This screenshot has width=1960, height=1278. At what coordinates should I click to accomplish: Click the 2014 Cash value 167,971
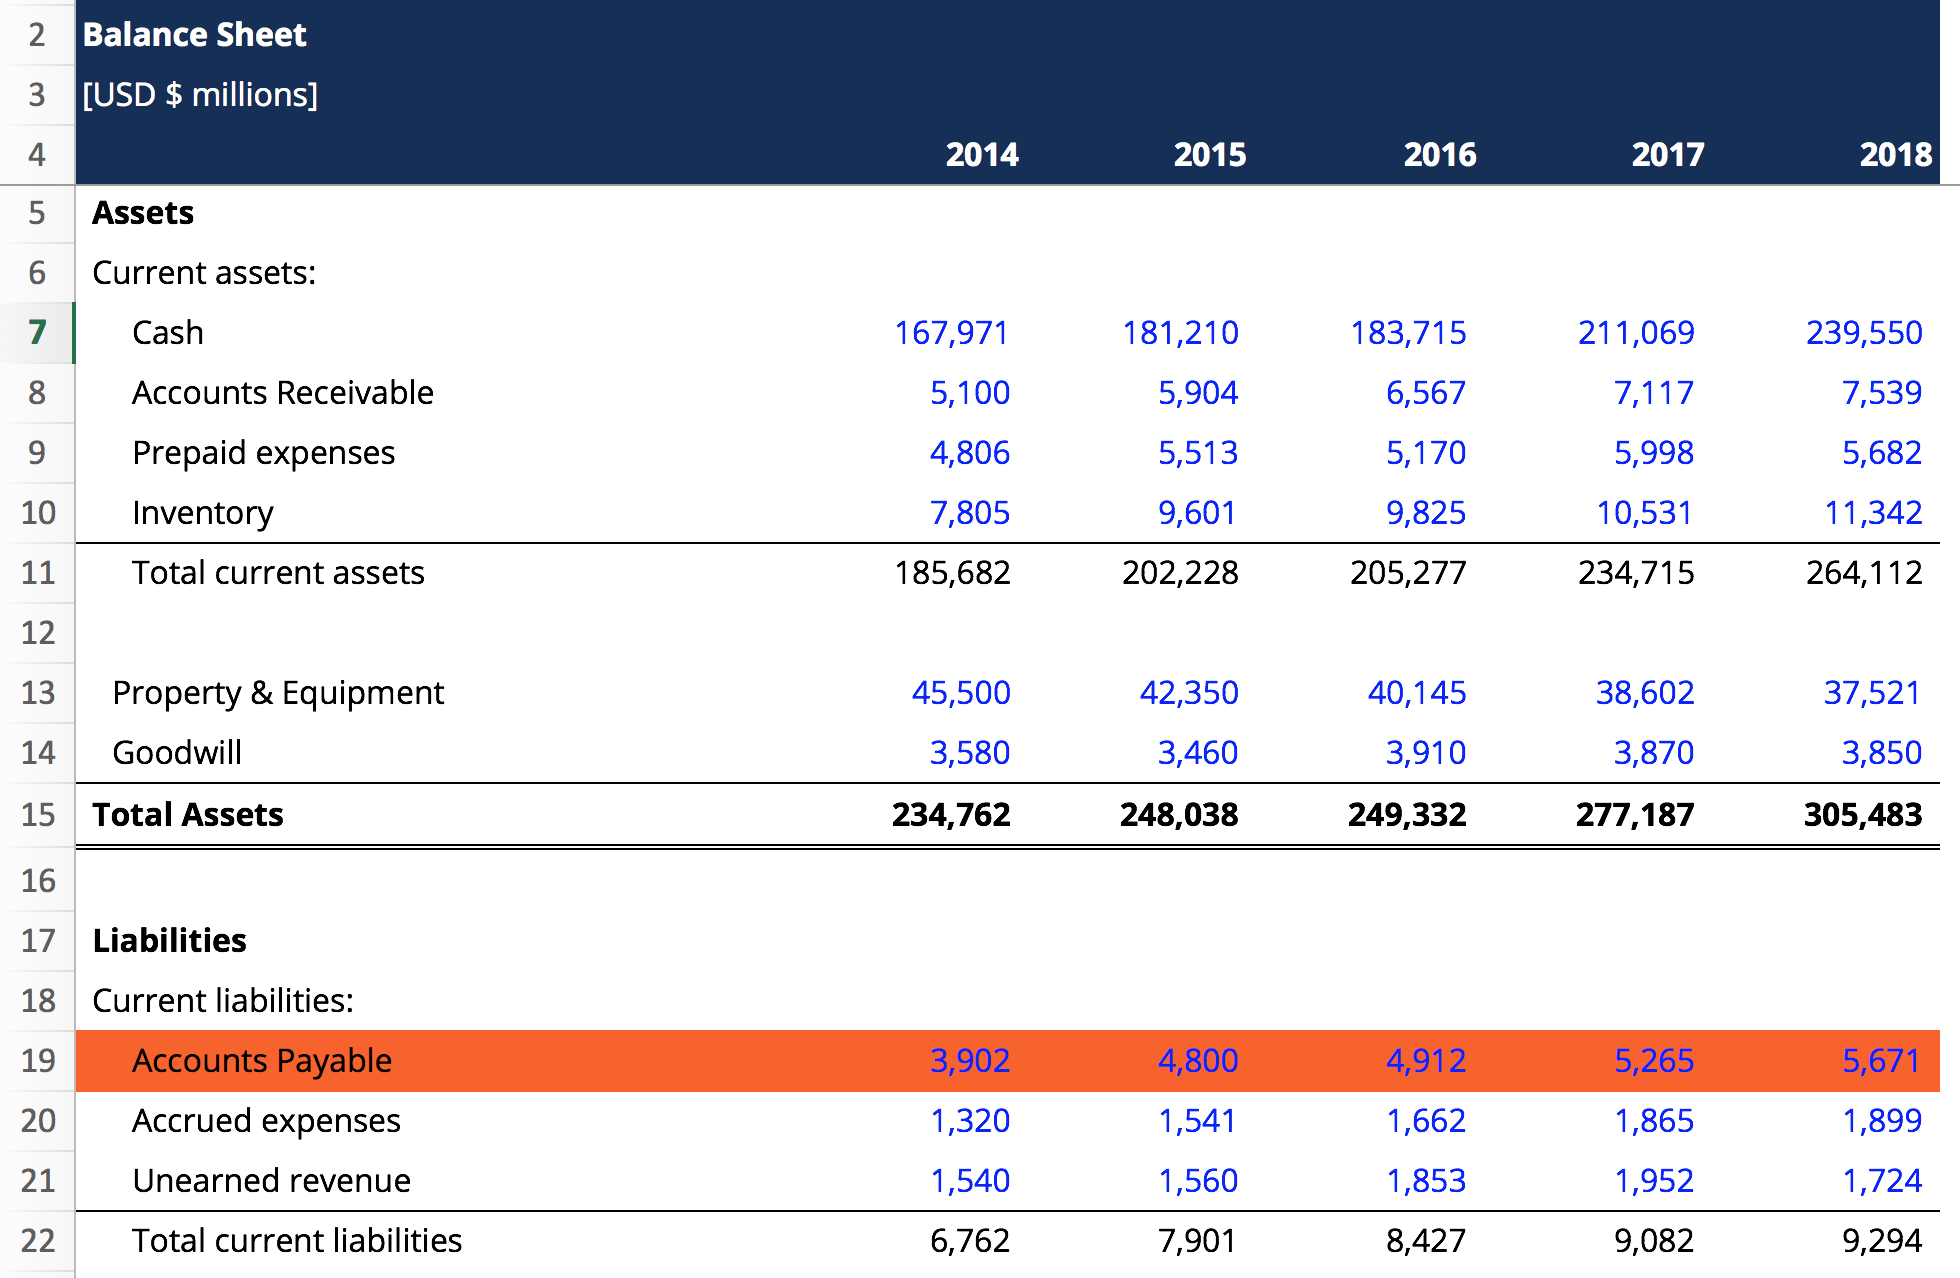point(951,332)
